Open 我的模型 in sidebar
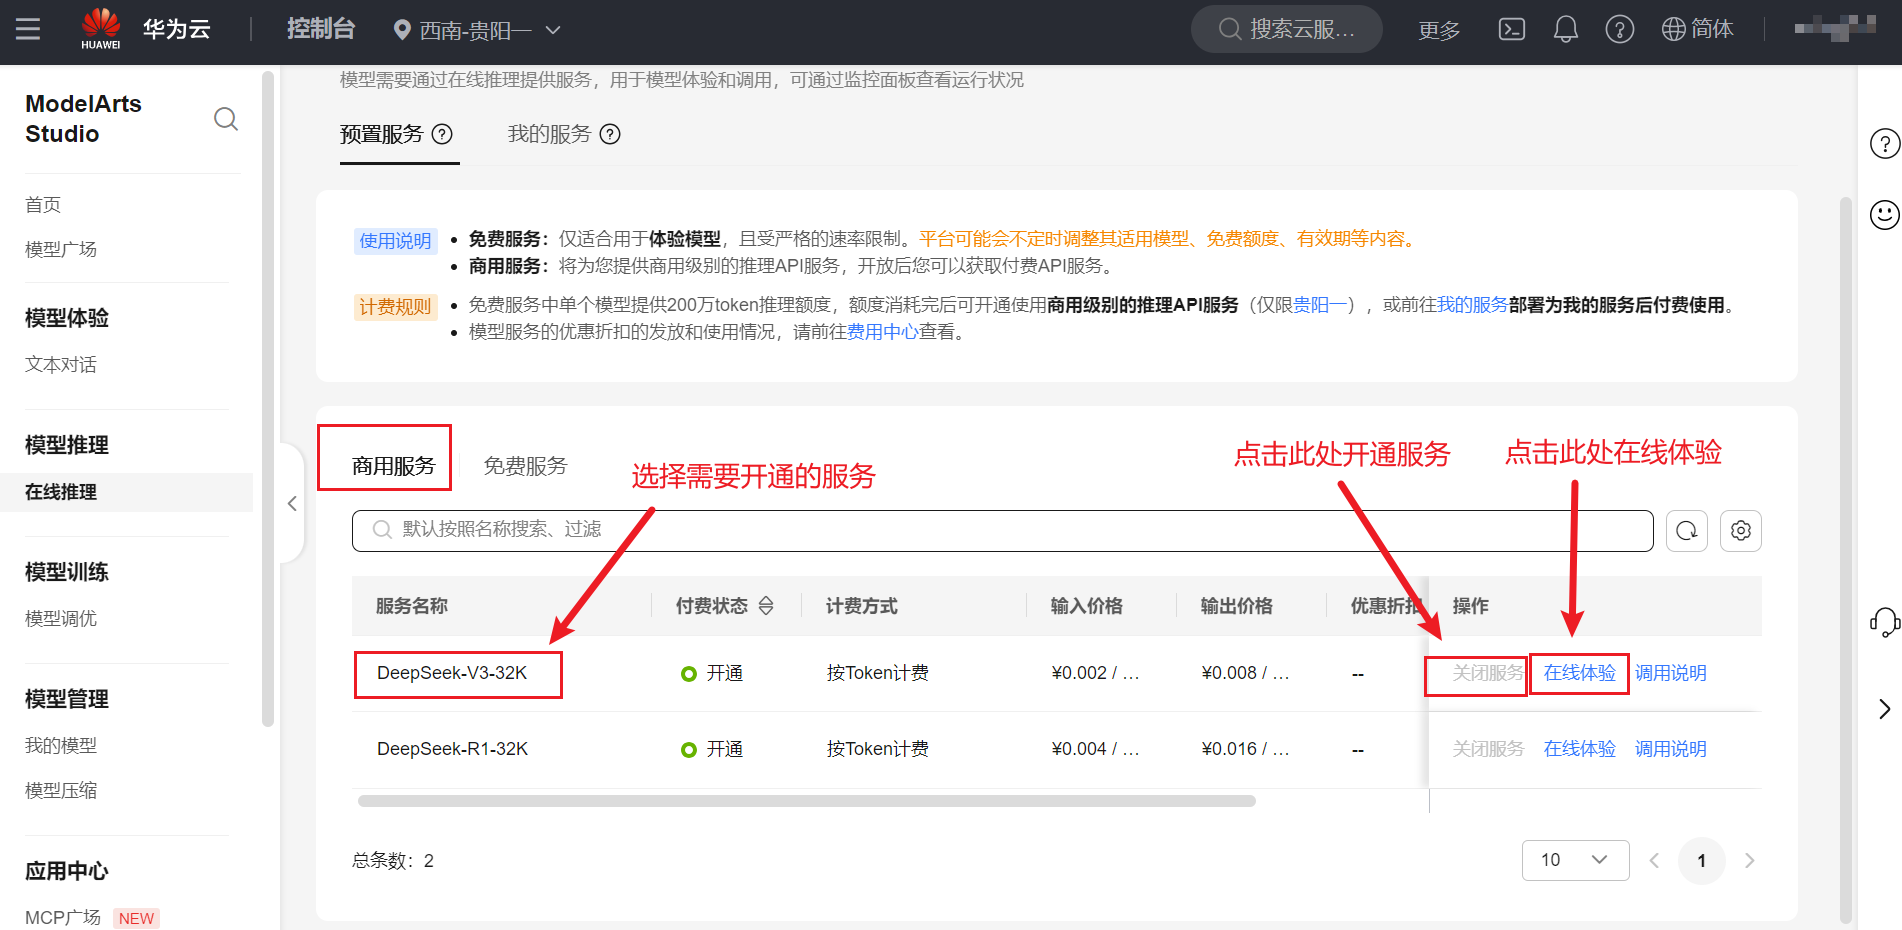This screenshot has width=1902, height=930. click(x=61, y=746)
